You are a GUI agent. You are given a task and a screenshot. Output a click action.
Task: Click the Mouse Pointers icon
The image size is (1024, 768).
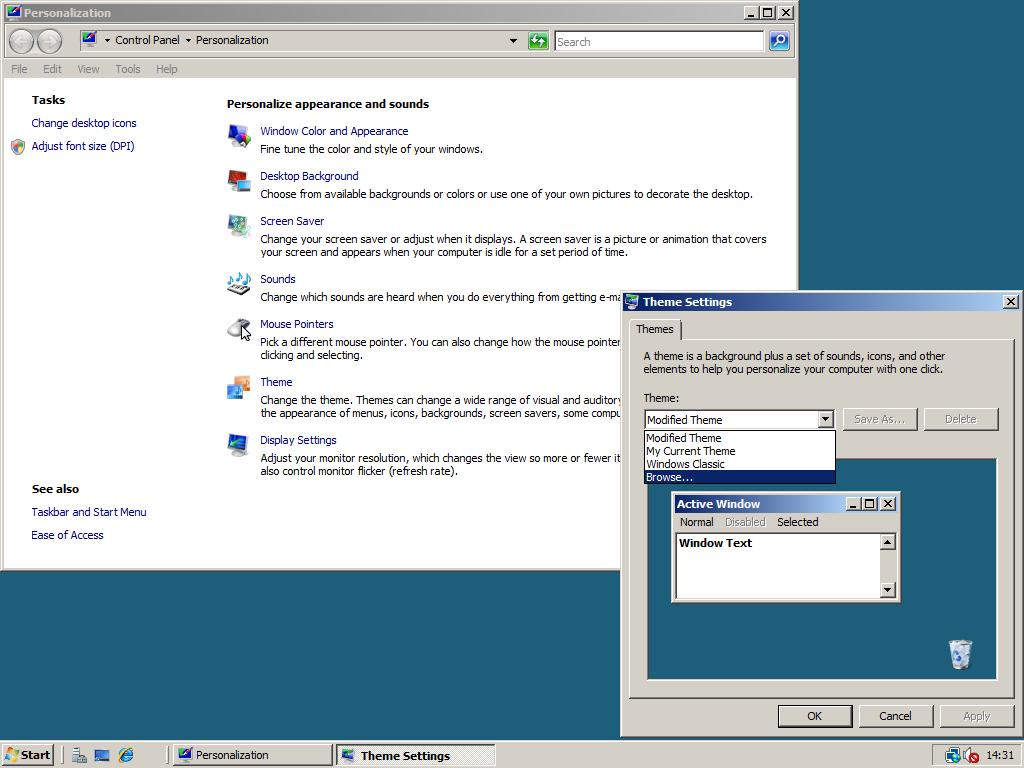(238, 328)
